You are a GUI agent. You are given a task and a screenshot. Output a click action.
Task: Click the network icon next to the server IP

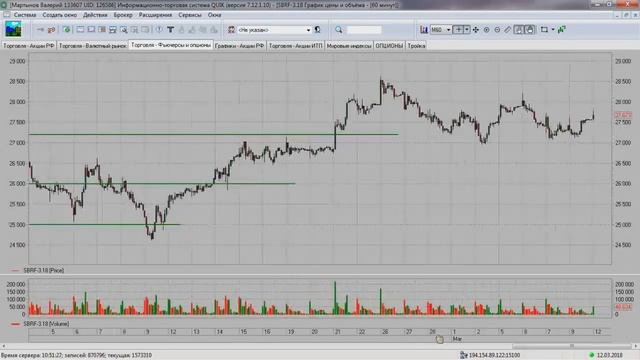coord(464,356)
